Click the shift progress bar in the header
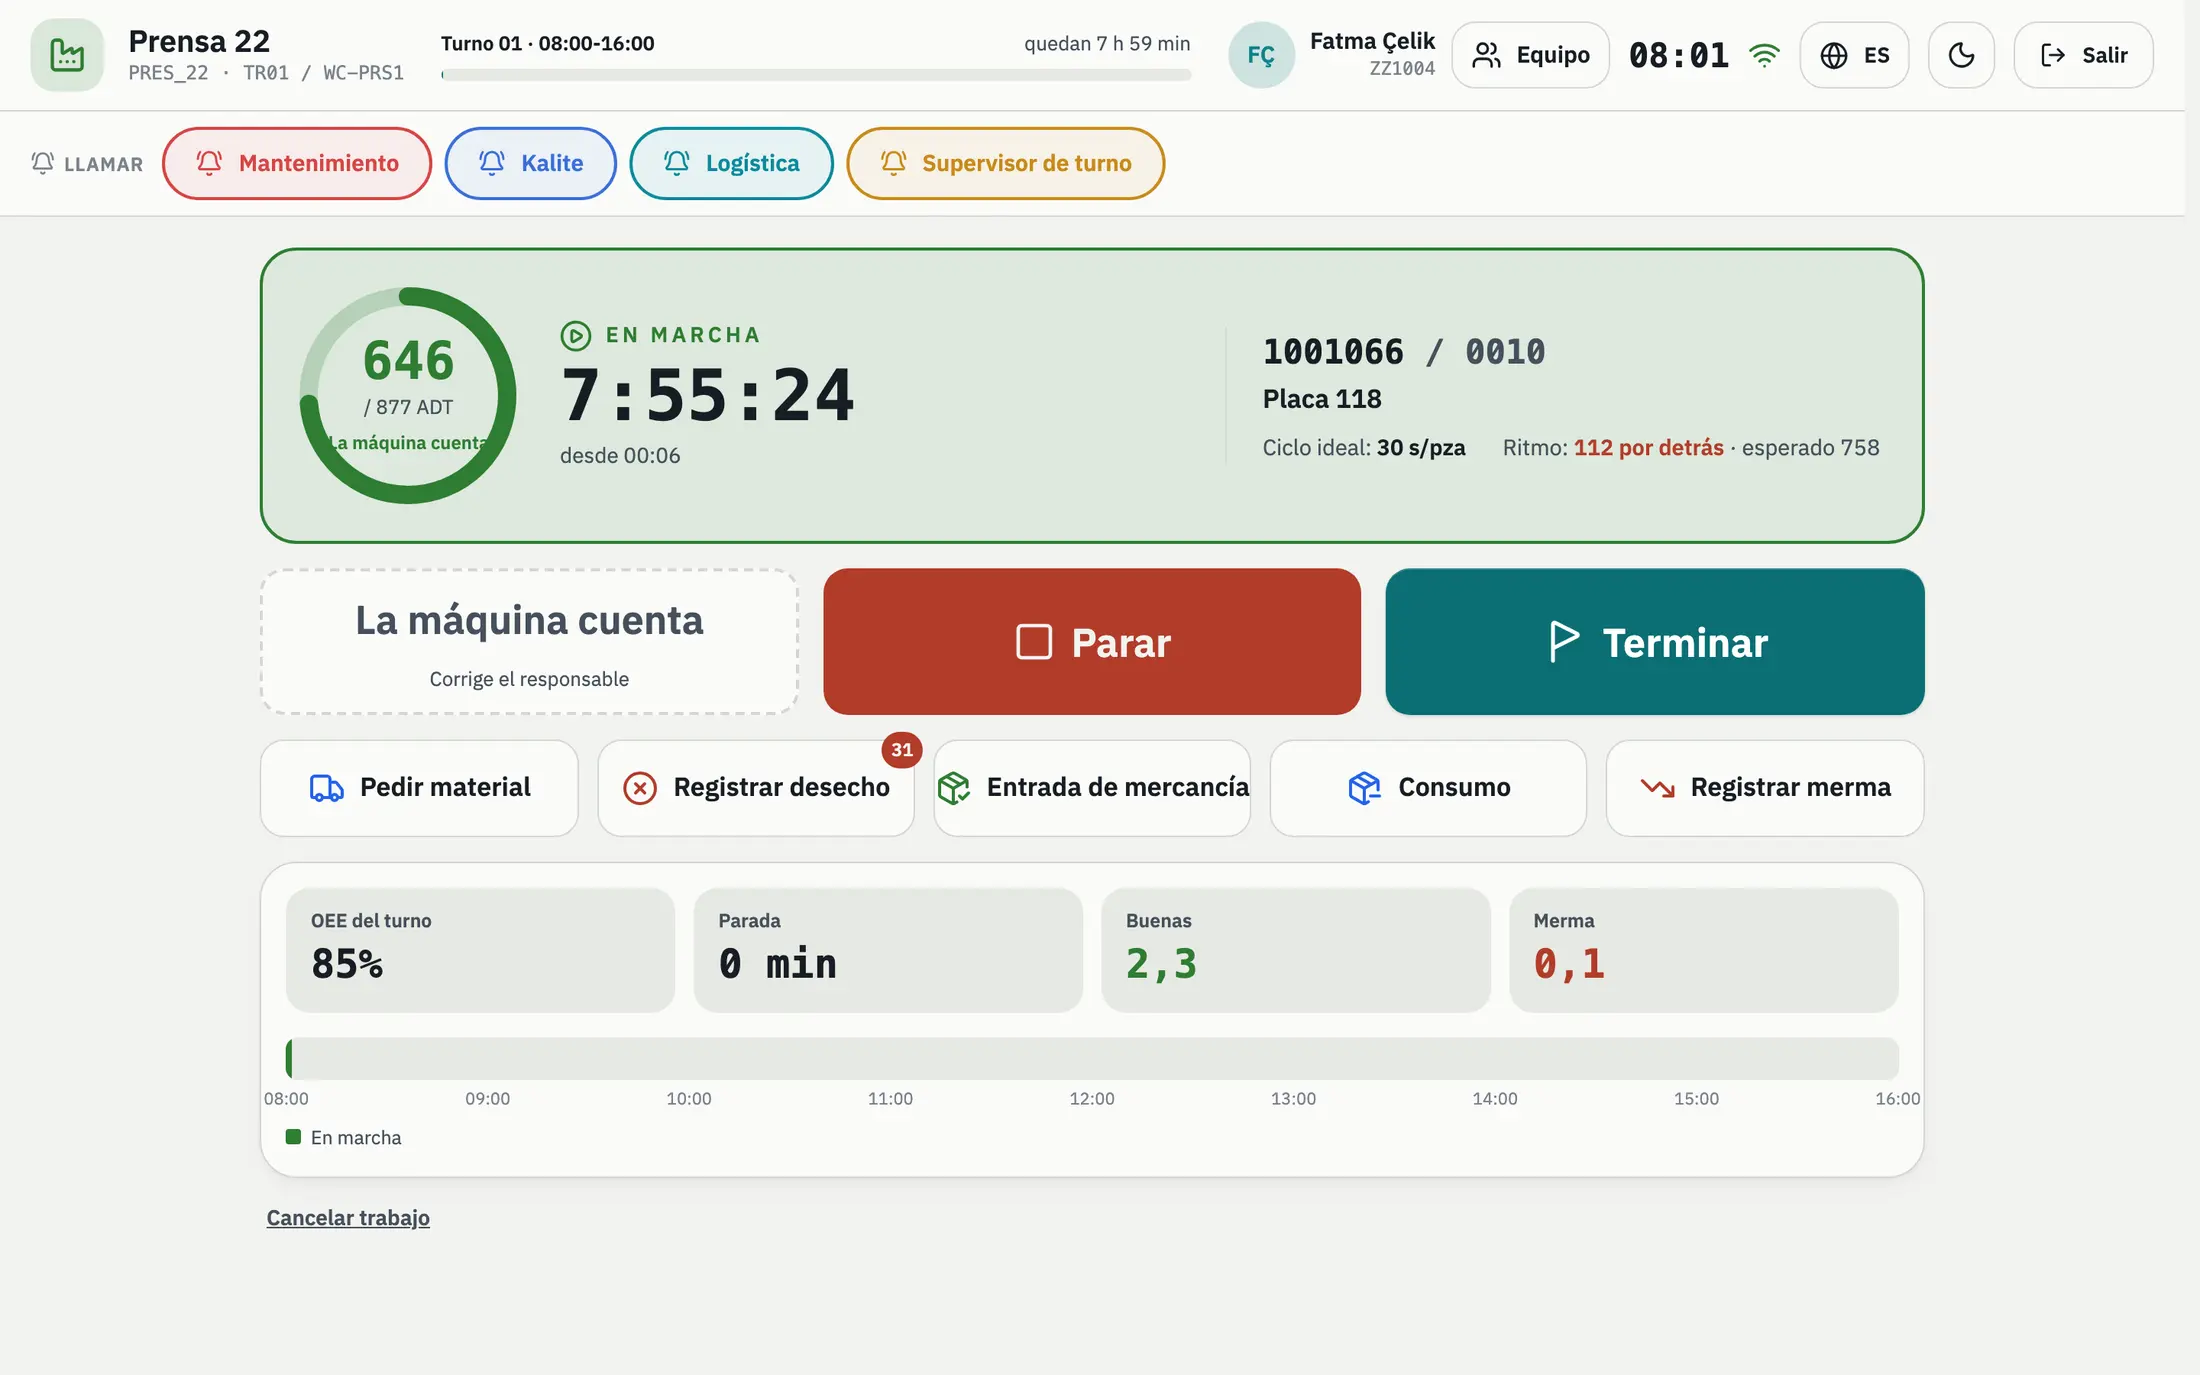Screen dimensions: 2200x1375 (x=816, y=75)
